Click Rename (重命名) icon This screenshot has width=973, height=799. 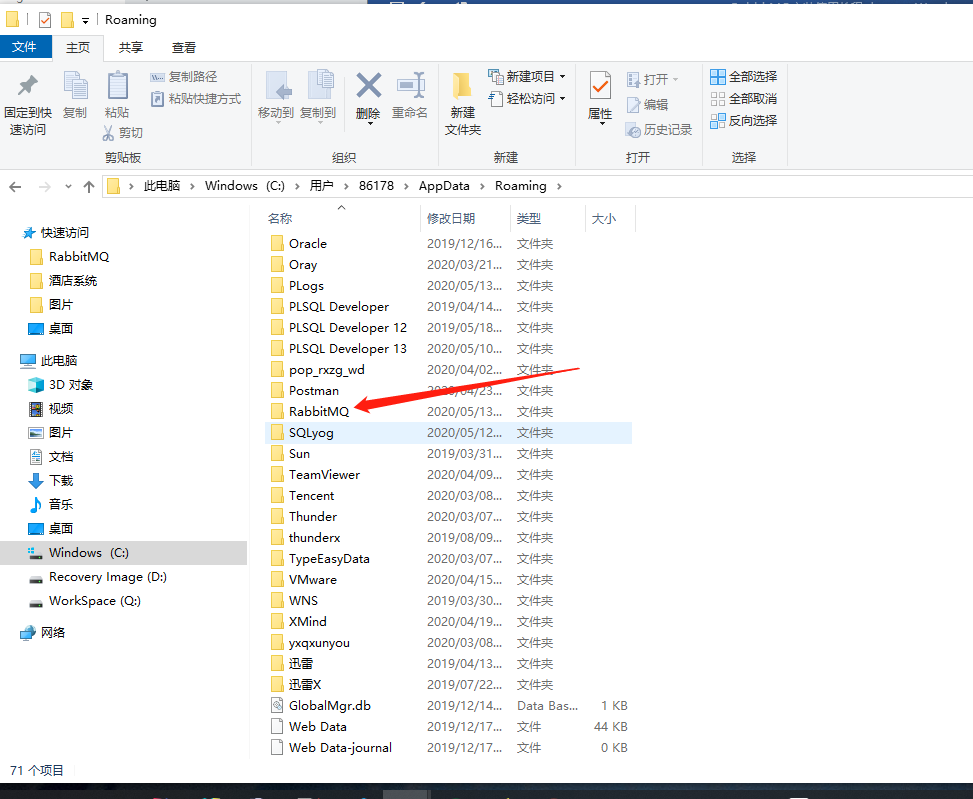coord(410,94)
